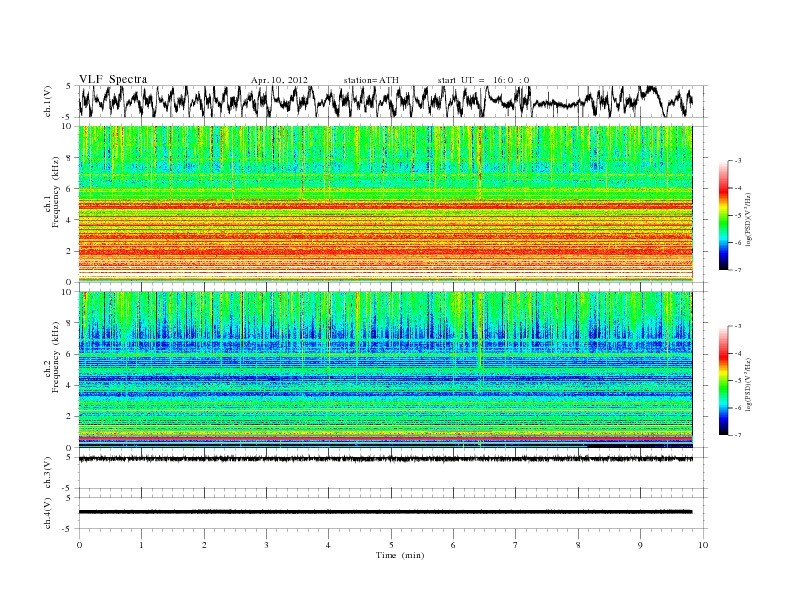Click the "-3" label on ch.1 color bar
Image resolution: width=792 pixels, height=612 pixels.
(x=738, y=161)
